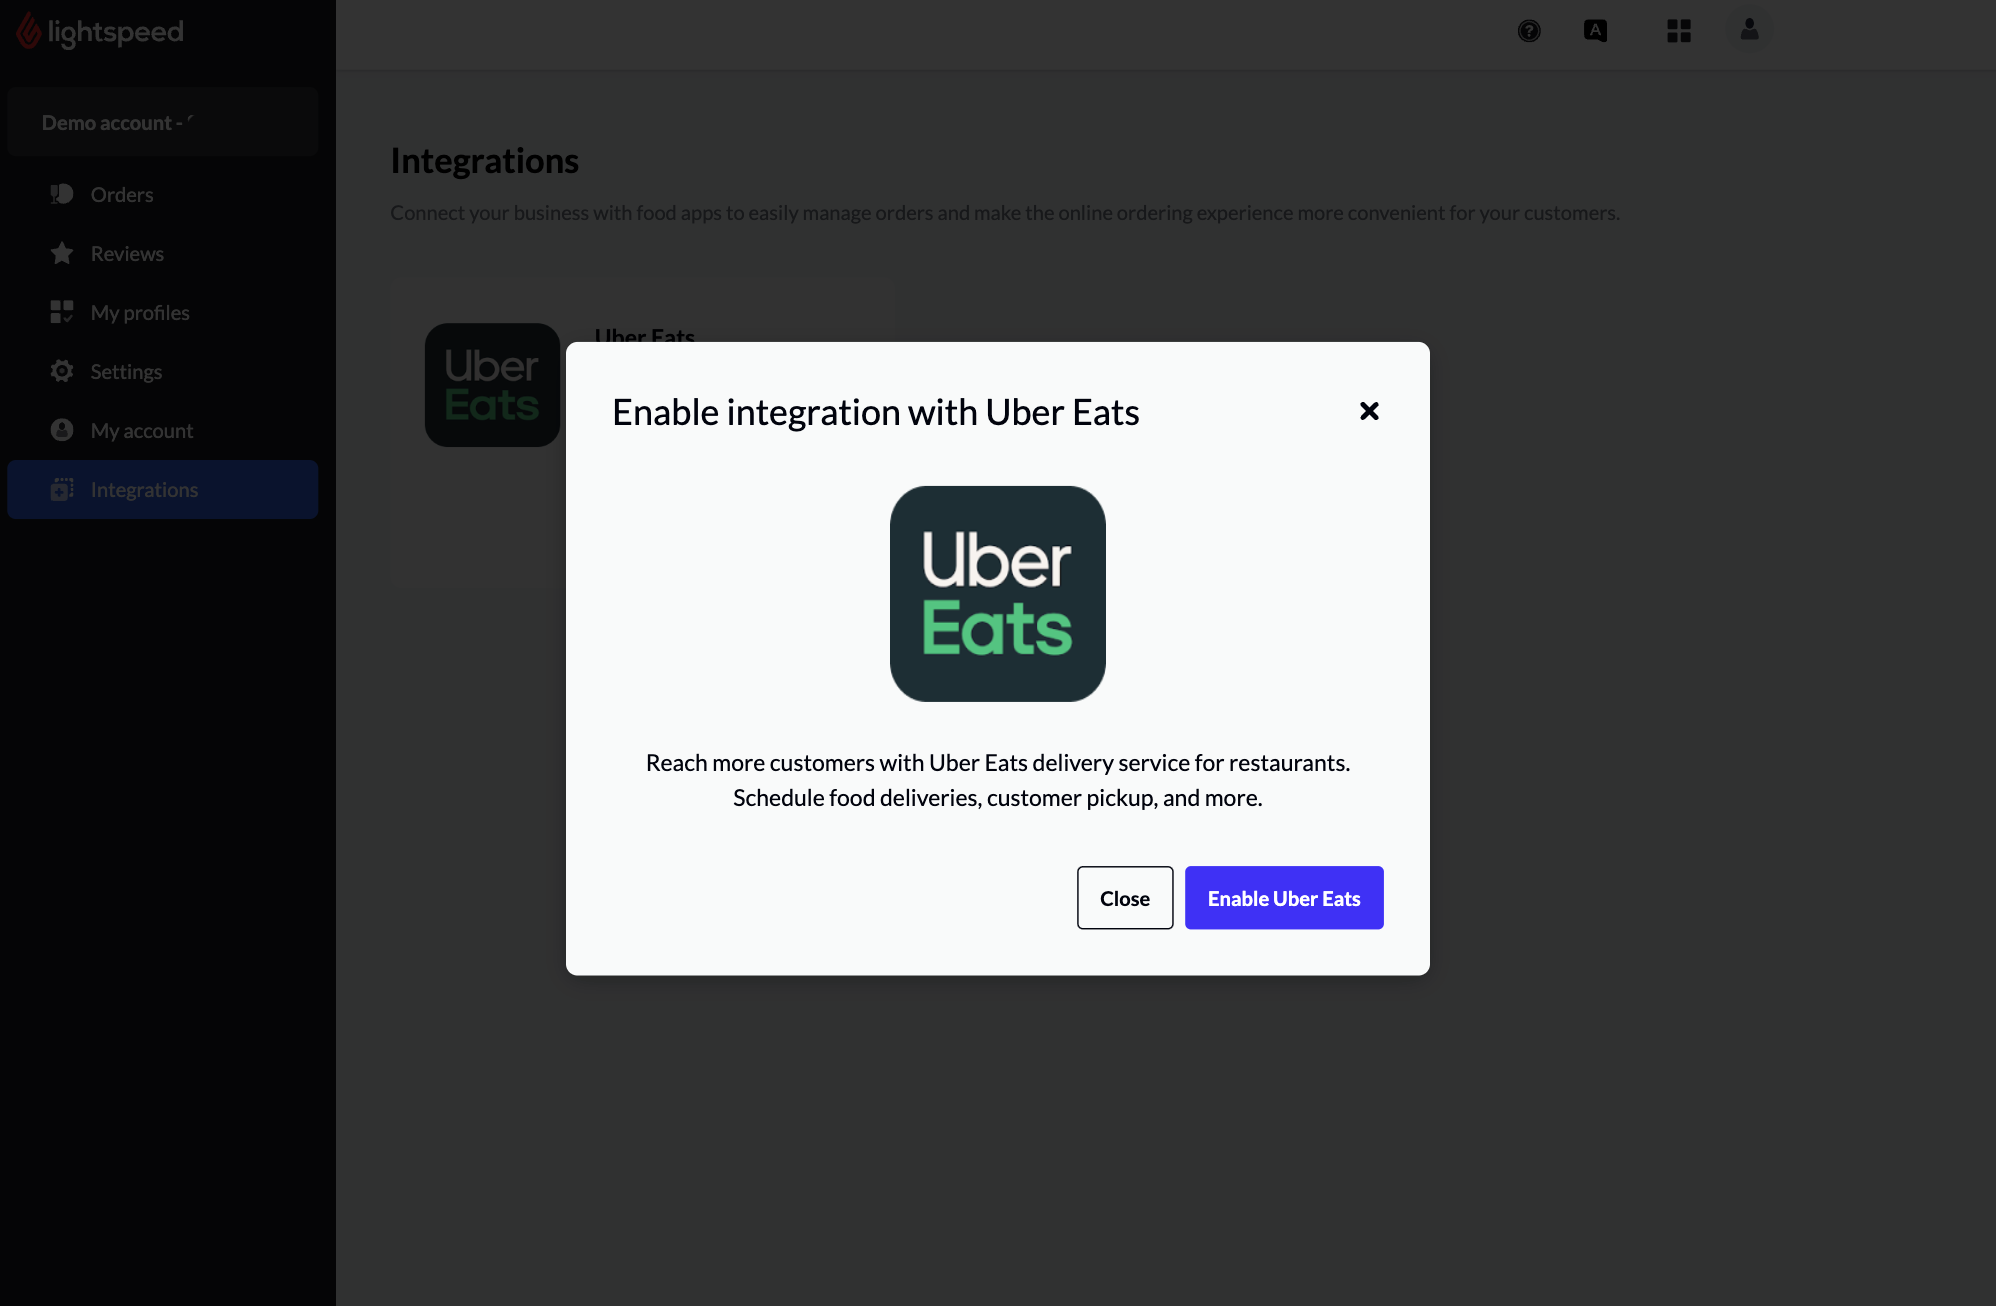Open My profiles section
This screenshot has width=1996, height=1306.
point(140,312)
